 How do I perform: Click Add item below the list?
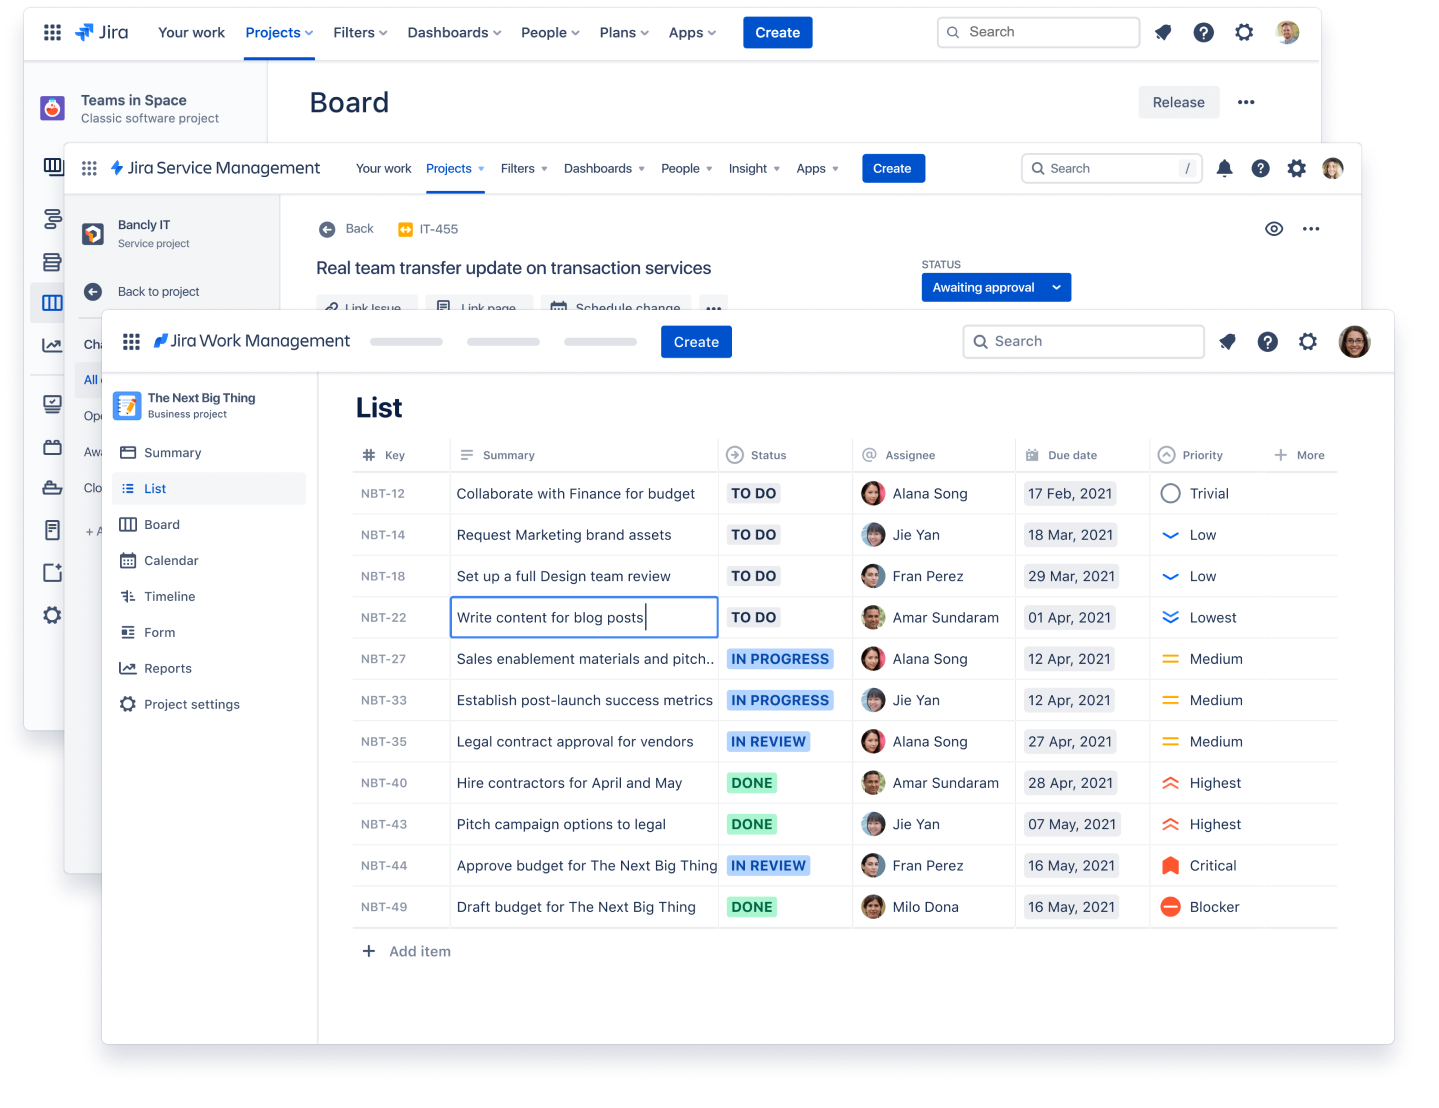pyautogui.click(x=406, y=951)
